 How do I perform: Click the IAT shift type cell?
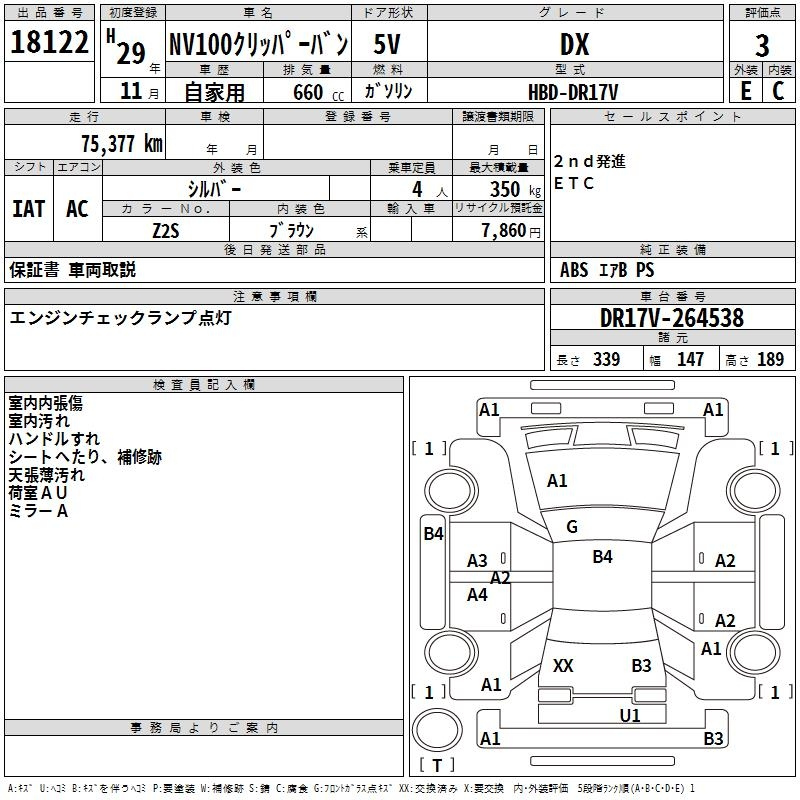(x=28, y=209)
